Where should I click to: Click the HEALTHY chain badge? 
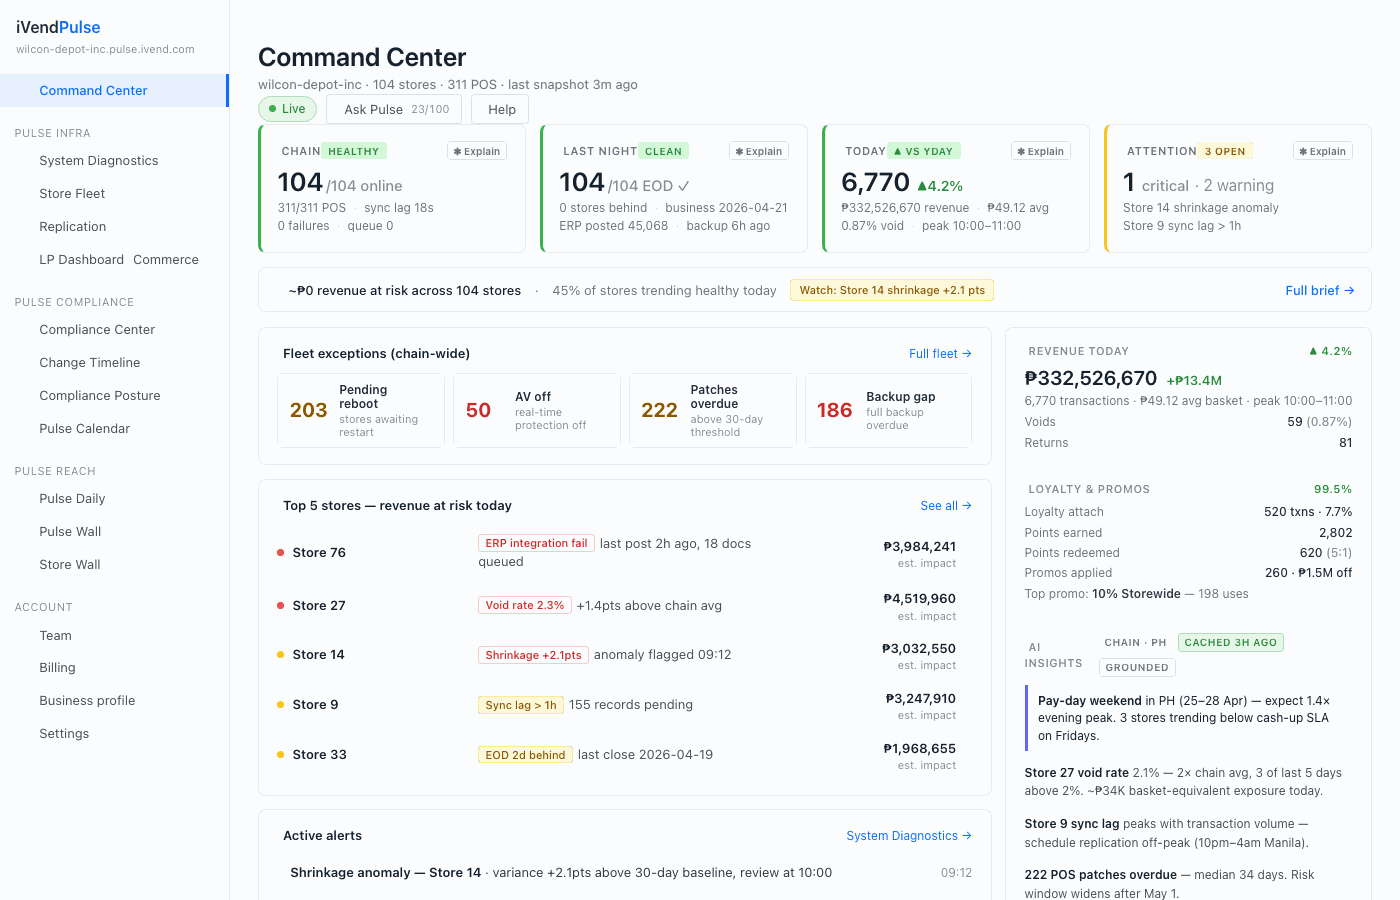click(354, 151)
